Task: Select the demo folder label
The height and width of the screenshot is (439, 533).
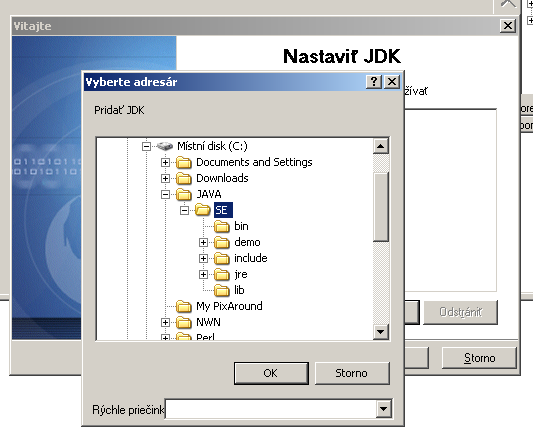Action: 247,242
